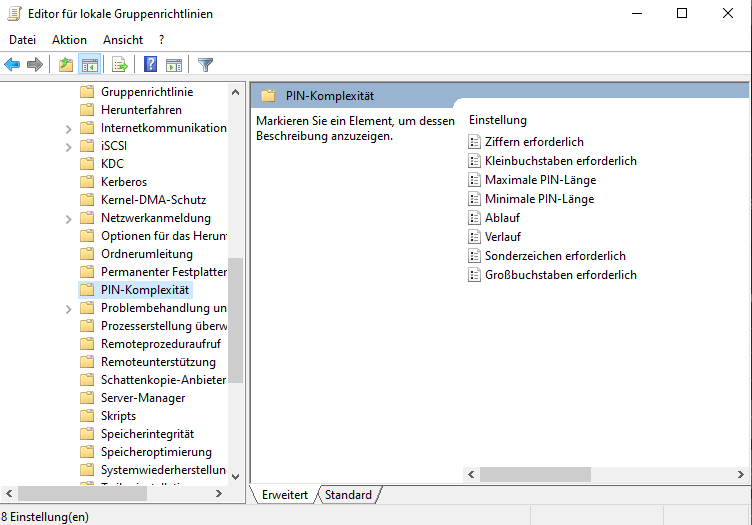Click the folder icon next to Speicherintegrität

click(87, 434)
